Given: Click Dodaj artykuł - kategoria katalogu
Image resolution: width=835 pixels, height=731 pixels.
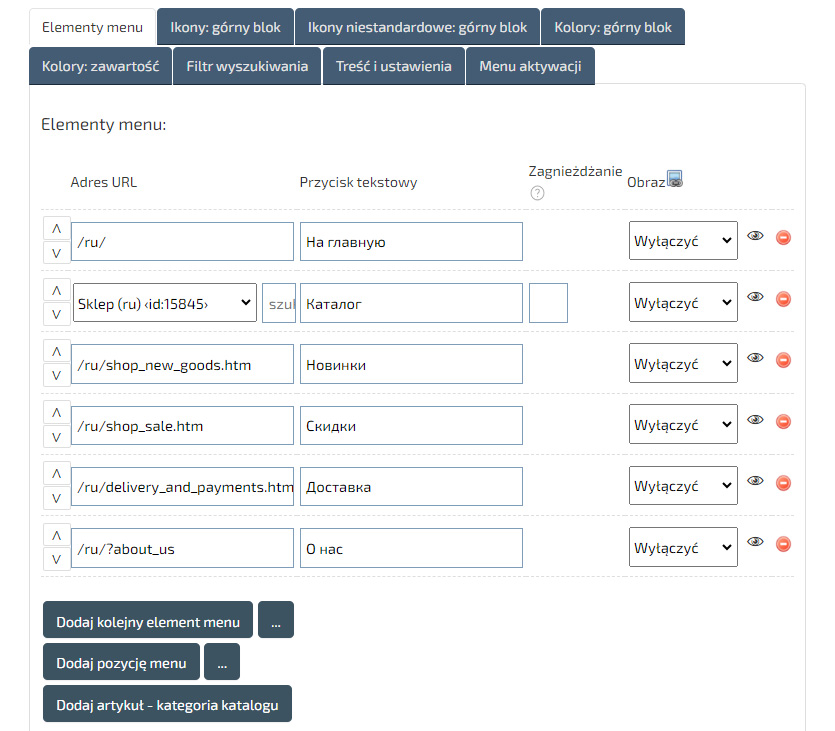Looking at the screenshot, I should (167, 704).
